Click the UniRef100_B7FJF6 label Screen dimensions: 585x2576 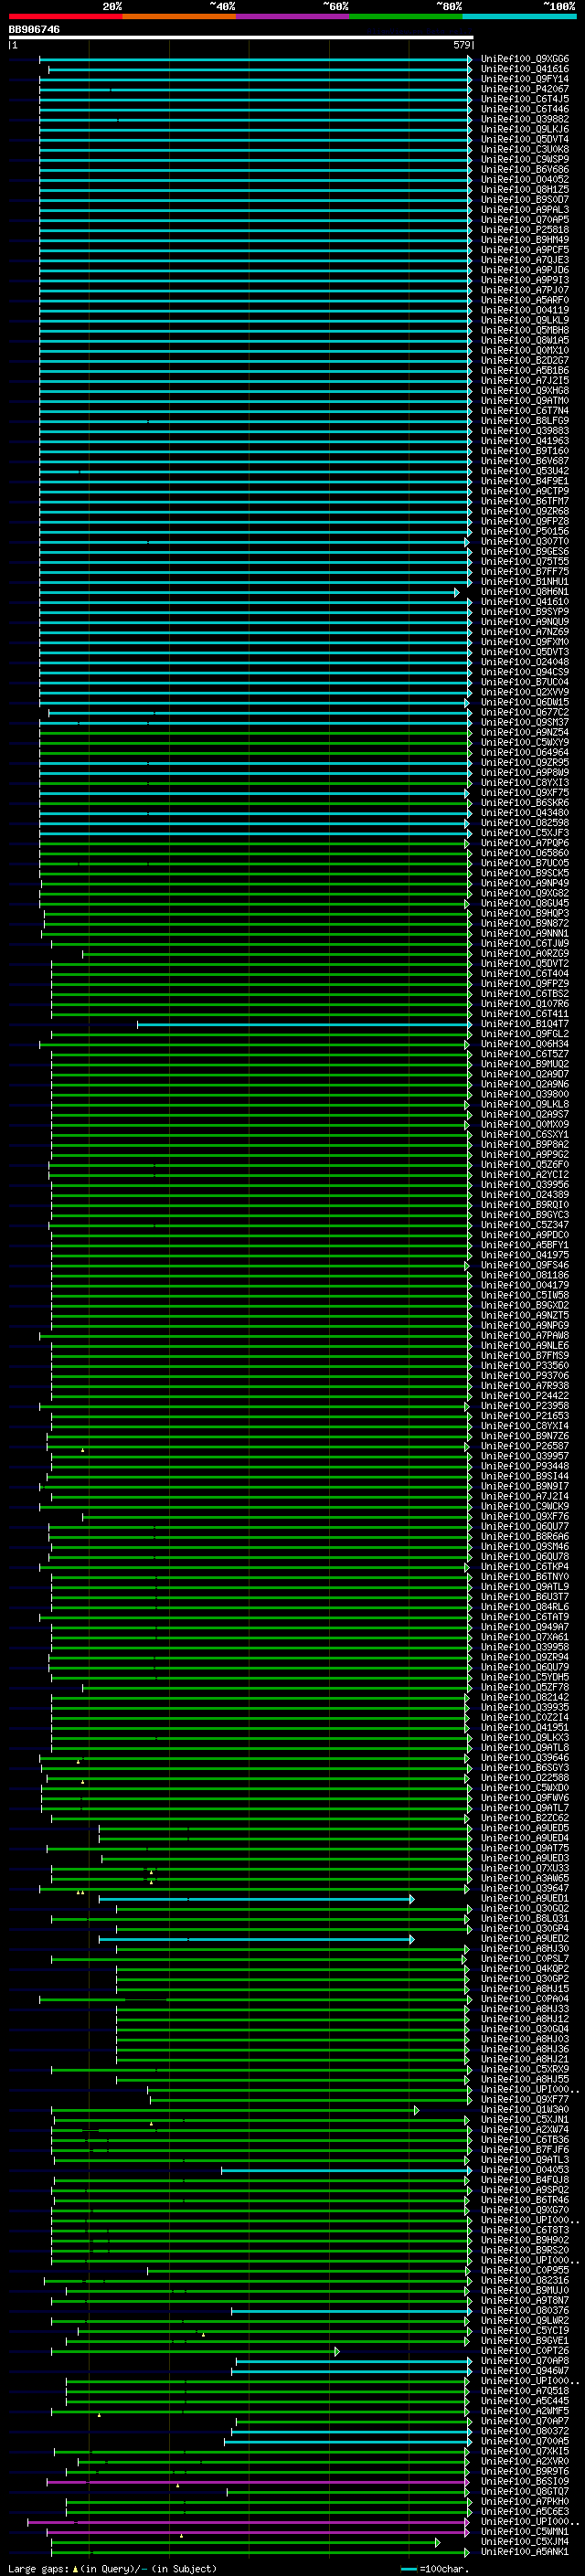525,2150
